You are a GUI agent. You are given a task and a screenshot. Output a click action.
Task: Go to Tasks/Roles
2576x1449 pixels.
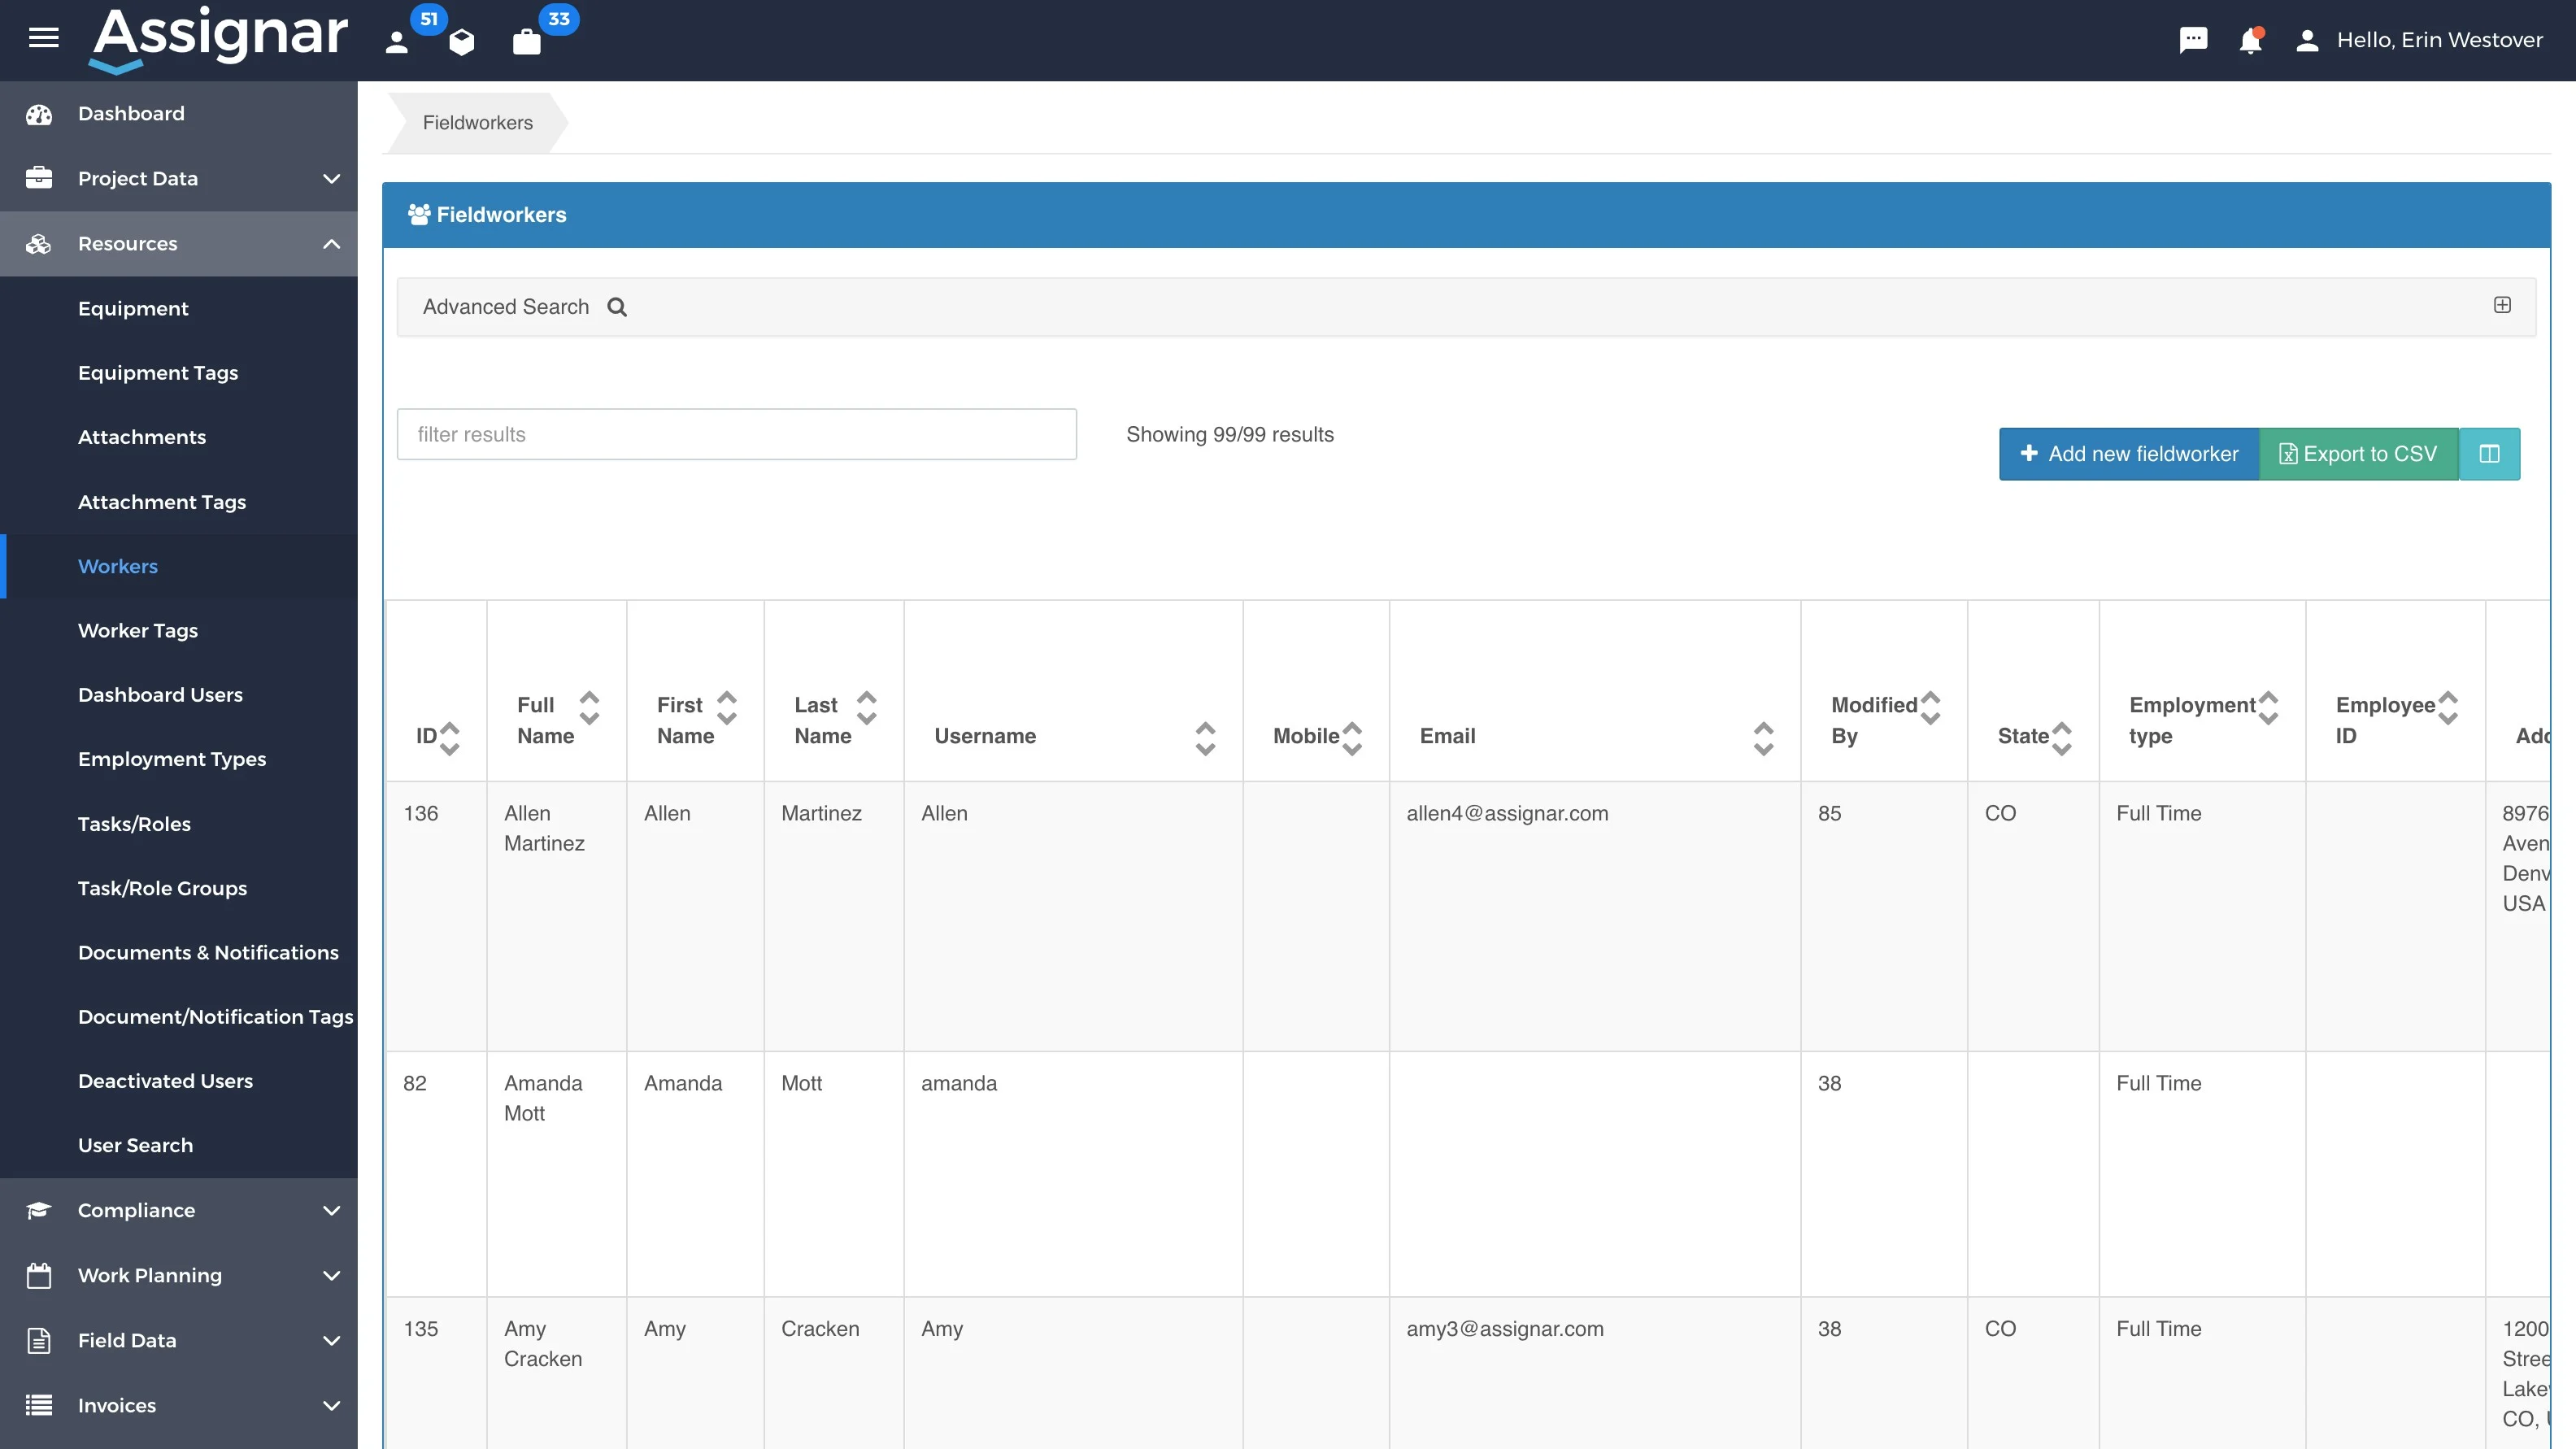pyautogui.click(x=179, y=824)
